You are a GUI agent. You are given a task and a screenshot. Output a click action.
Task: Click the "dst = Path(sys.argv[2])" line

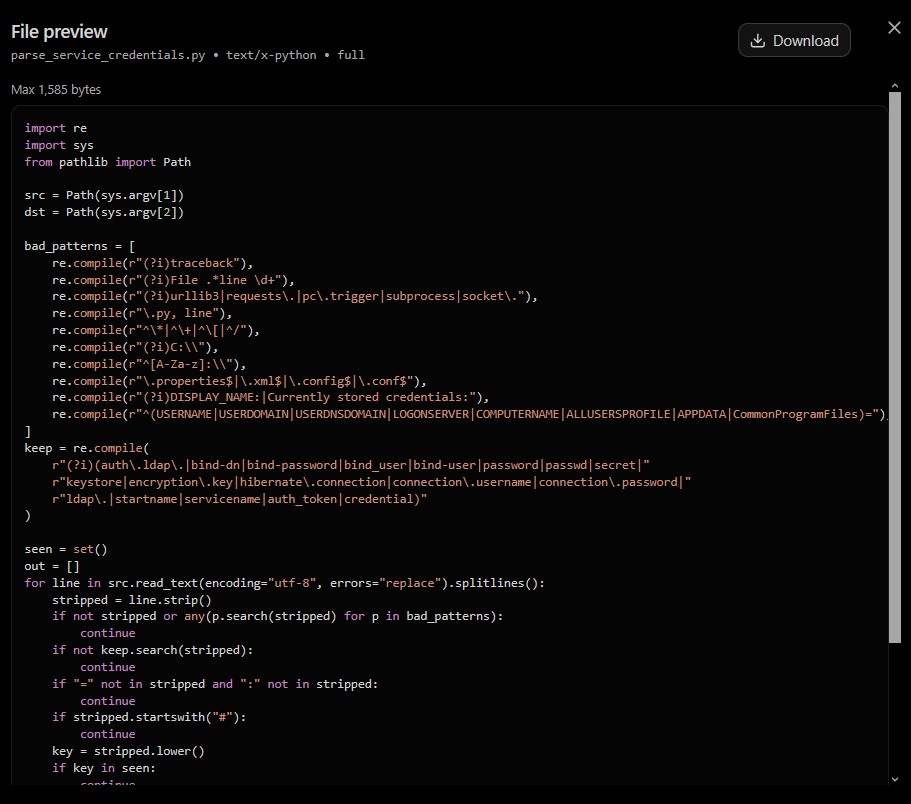click(x=104, y=212)
